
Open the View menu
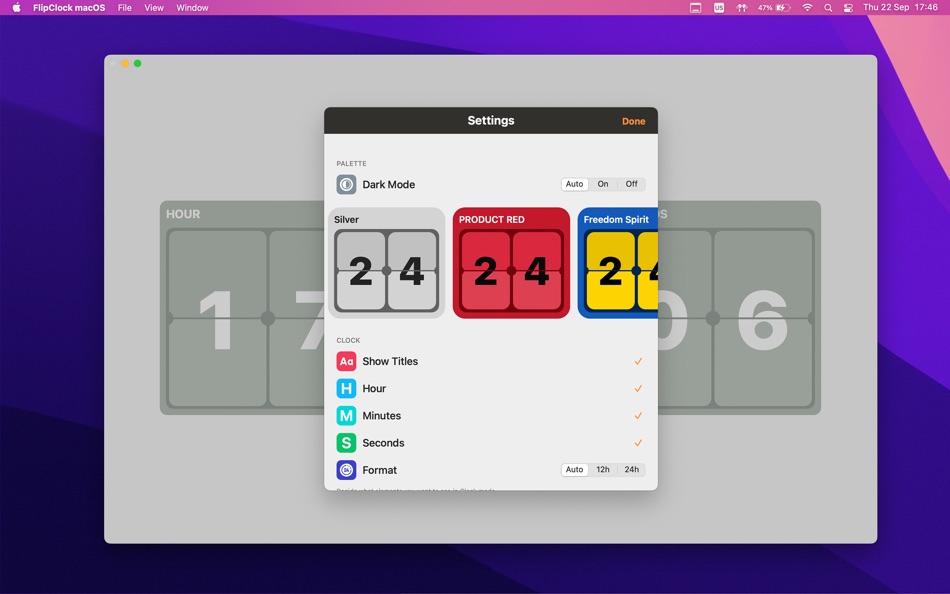coord(154,8)
